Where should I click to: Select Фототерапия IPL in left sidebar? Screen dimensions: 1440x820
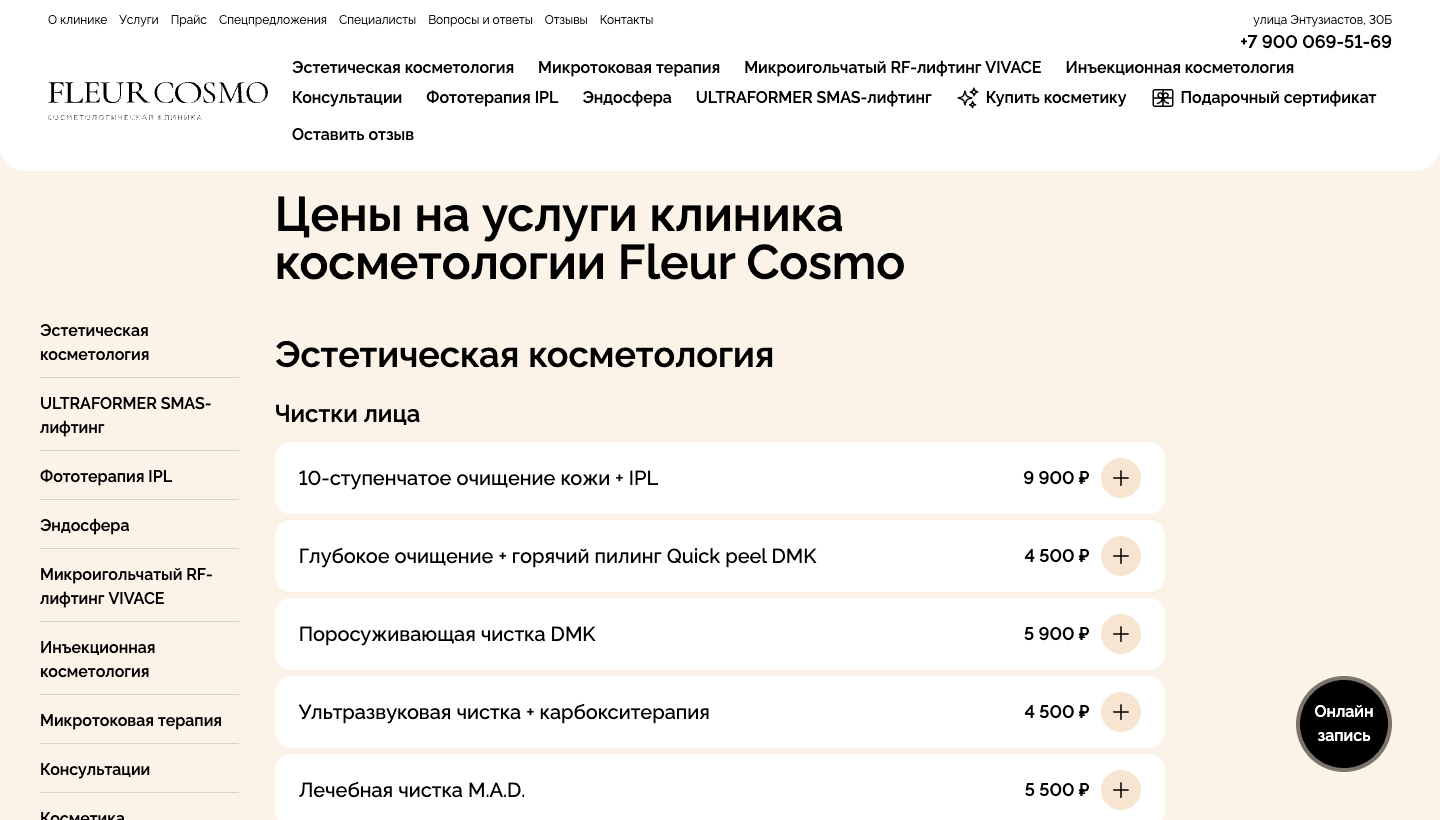click(106, 477)
